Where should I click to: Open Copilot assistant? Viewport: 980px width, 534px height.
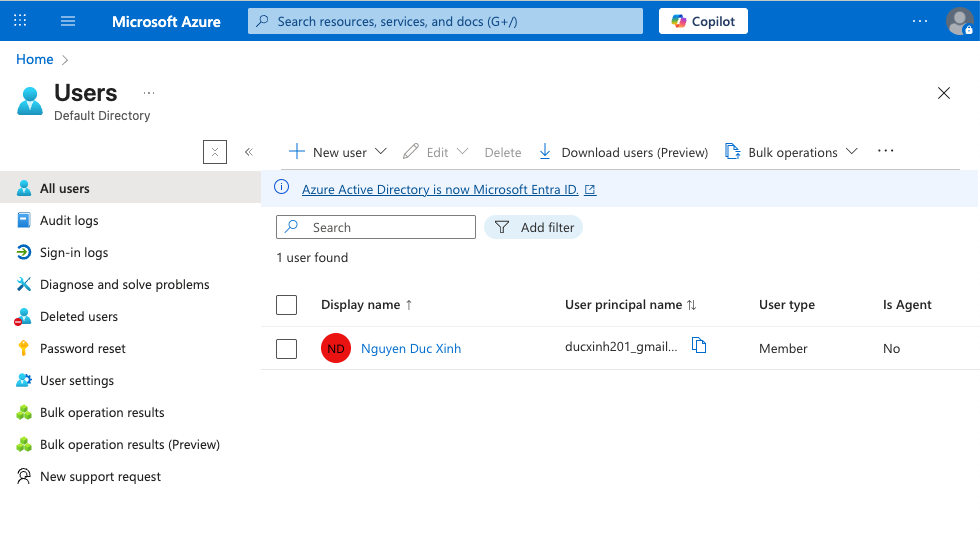pyautogui.click(x=703, y=21)
